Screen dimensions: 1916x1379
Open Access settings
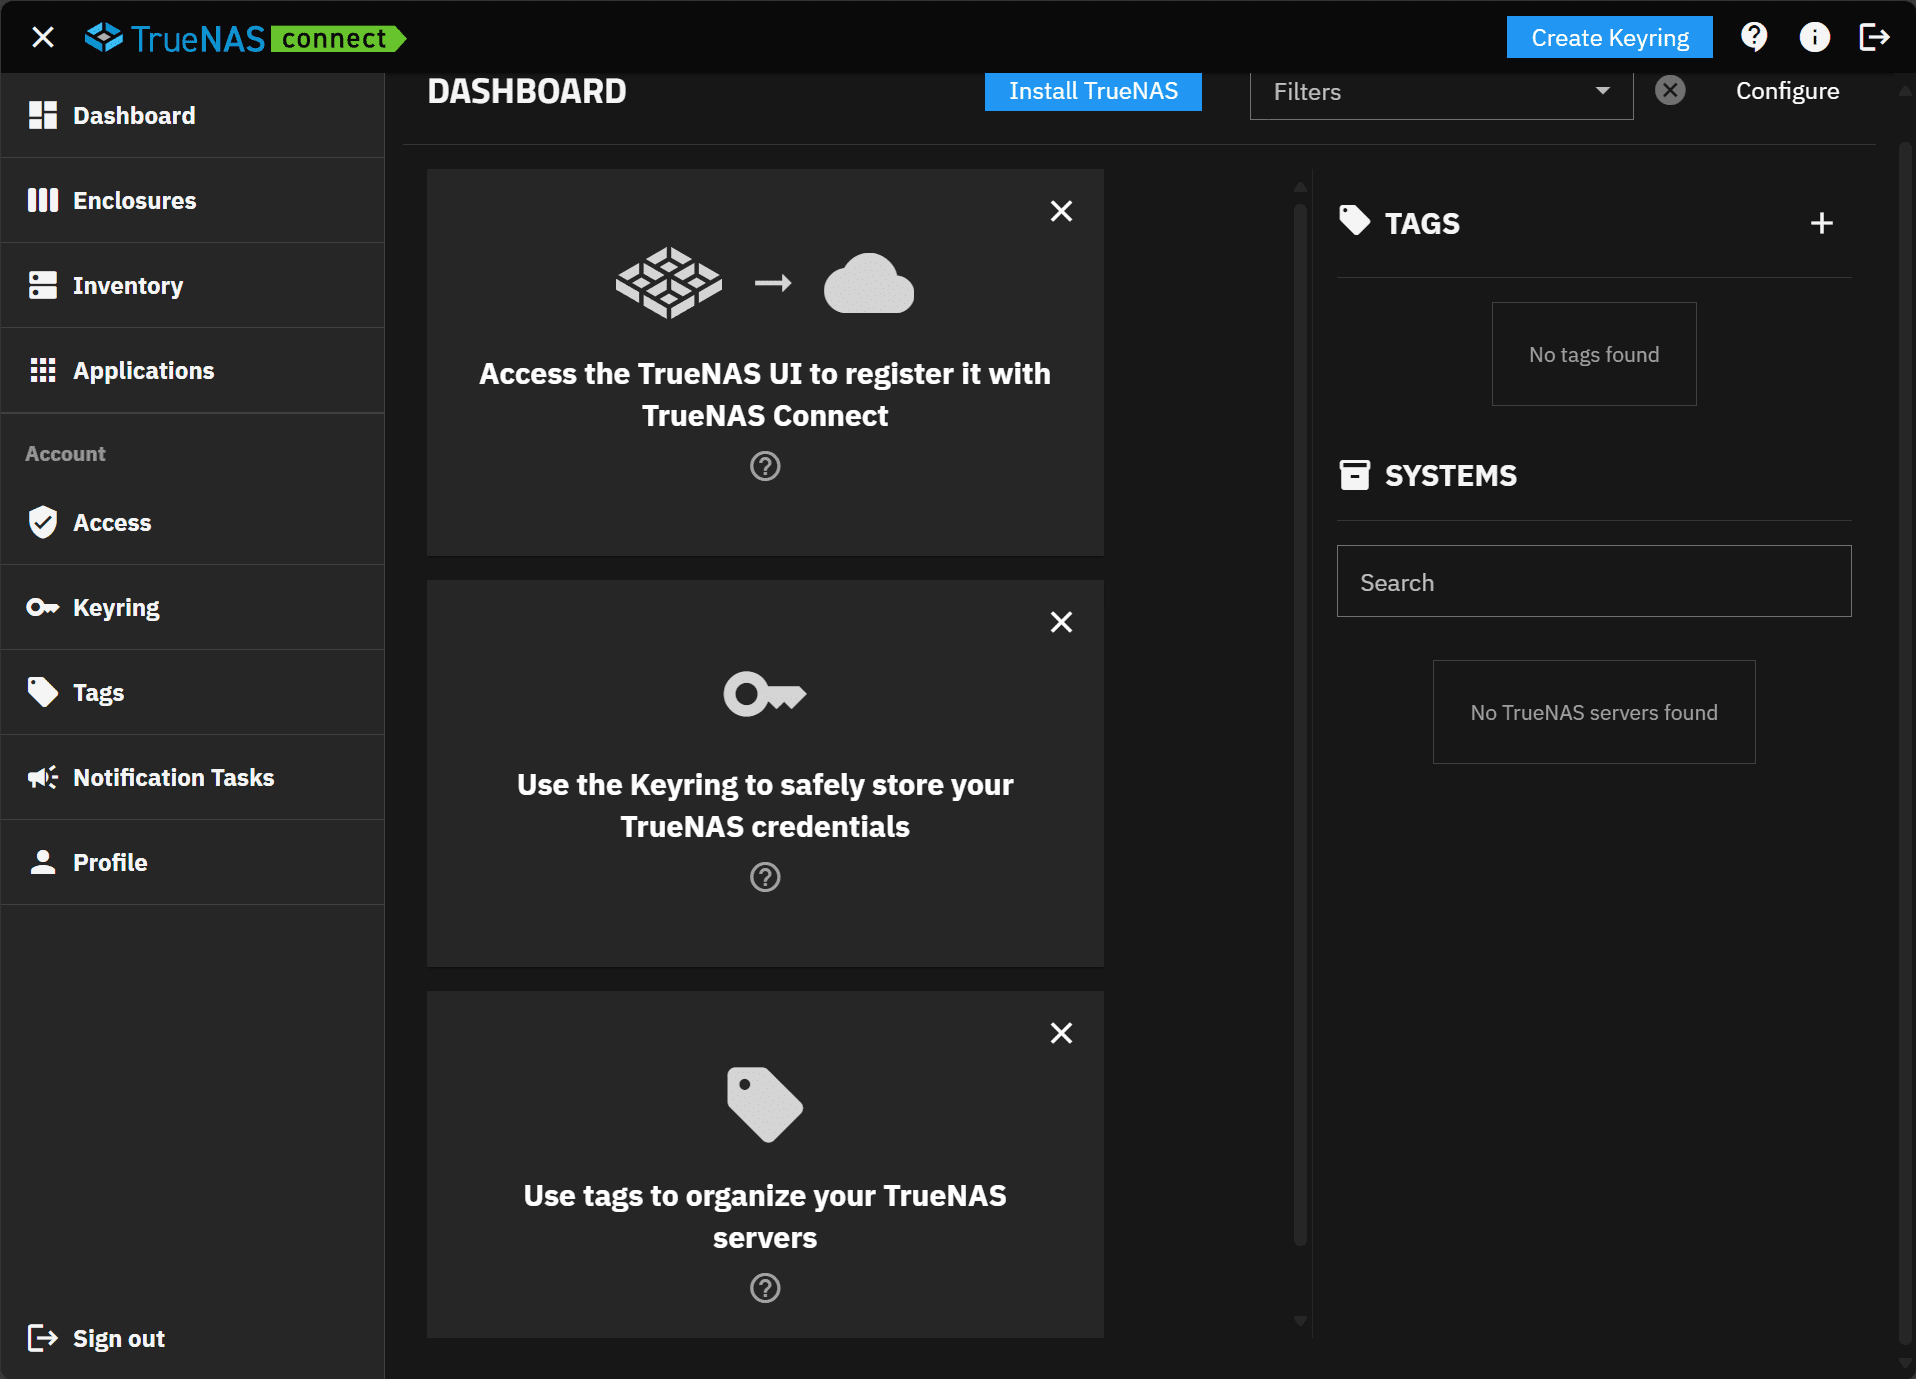pyautogui.click(x=193, y=522)
